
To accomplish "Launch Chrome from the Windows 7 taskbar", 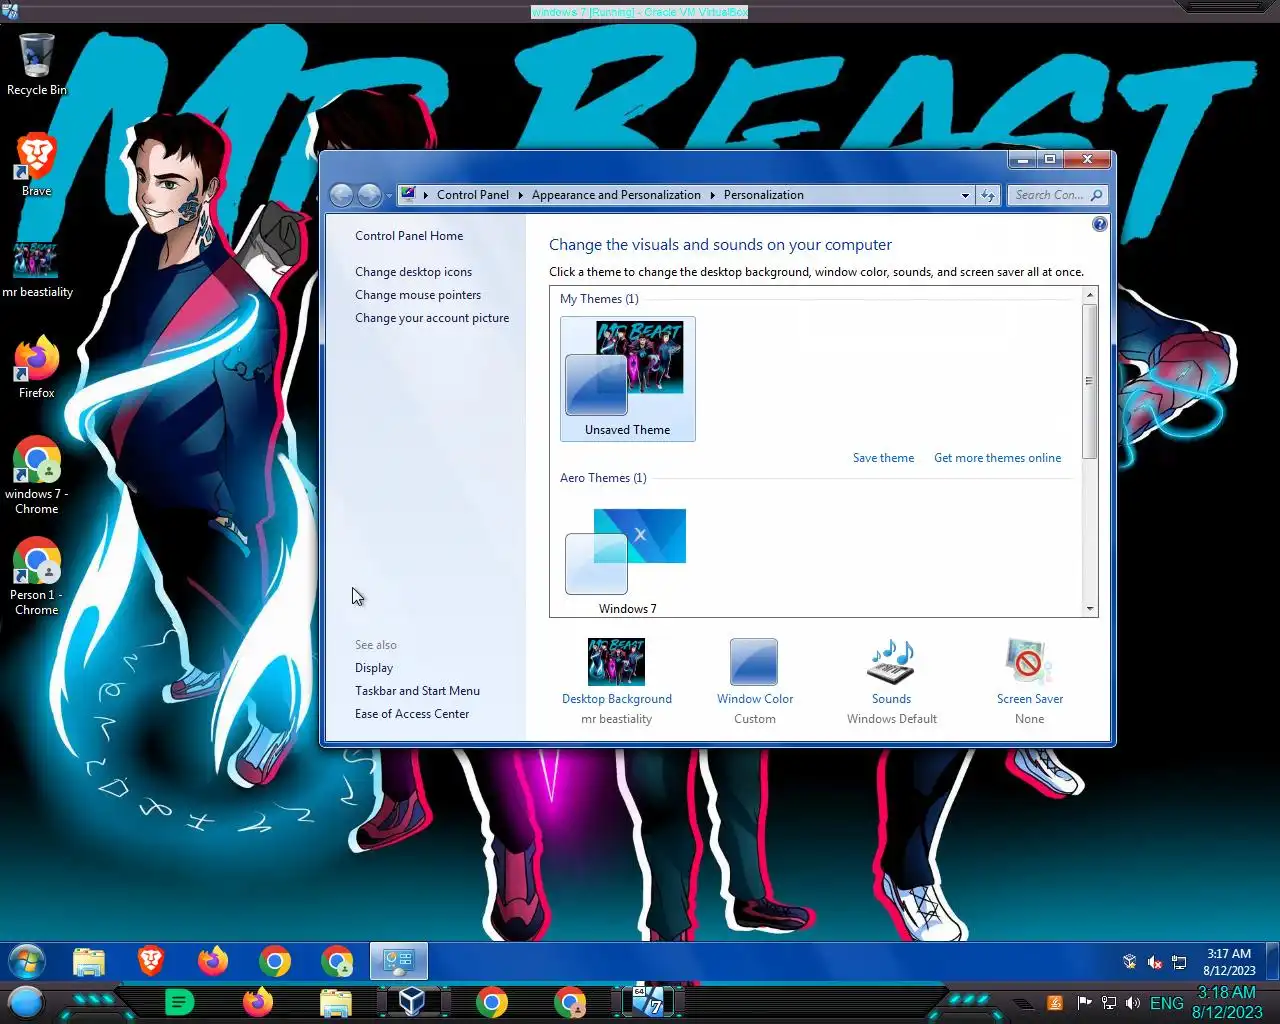I will coord(275,962).
